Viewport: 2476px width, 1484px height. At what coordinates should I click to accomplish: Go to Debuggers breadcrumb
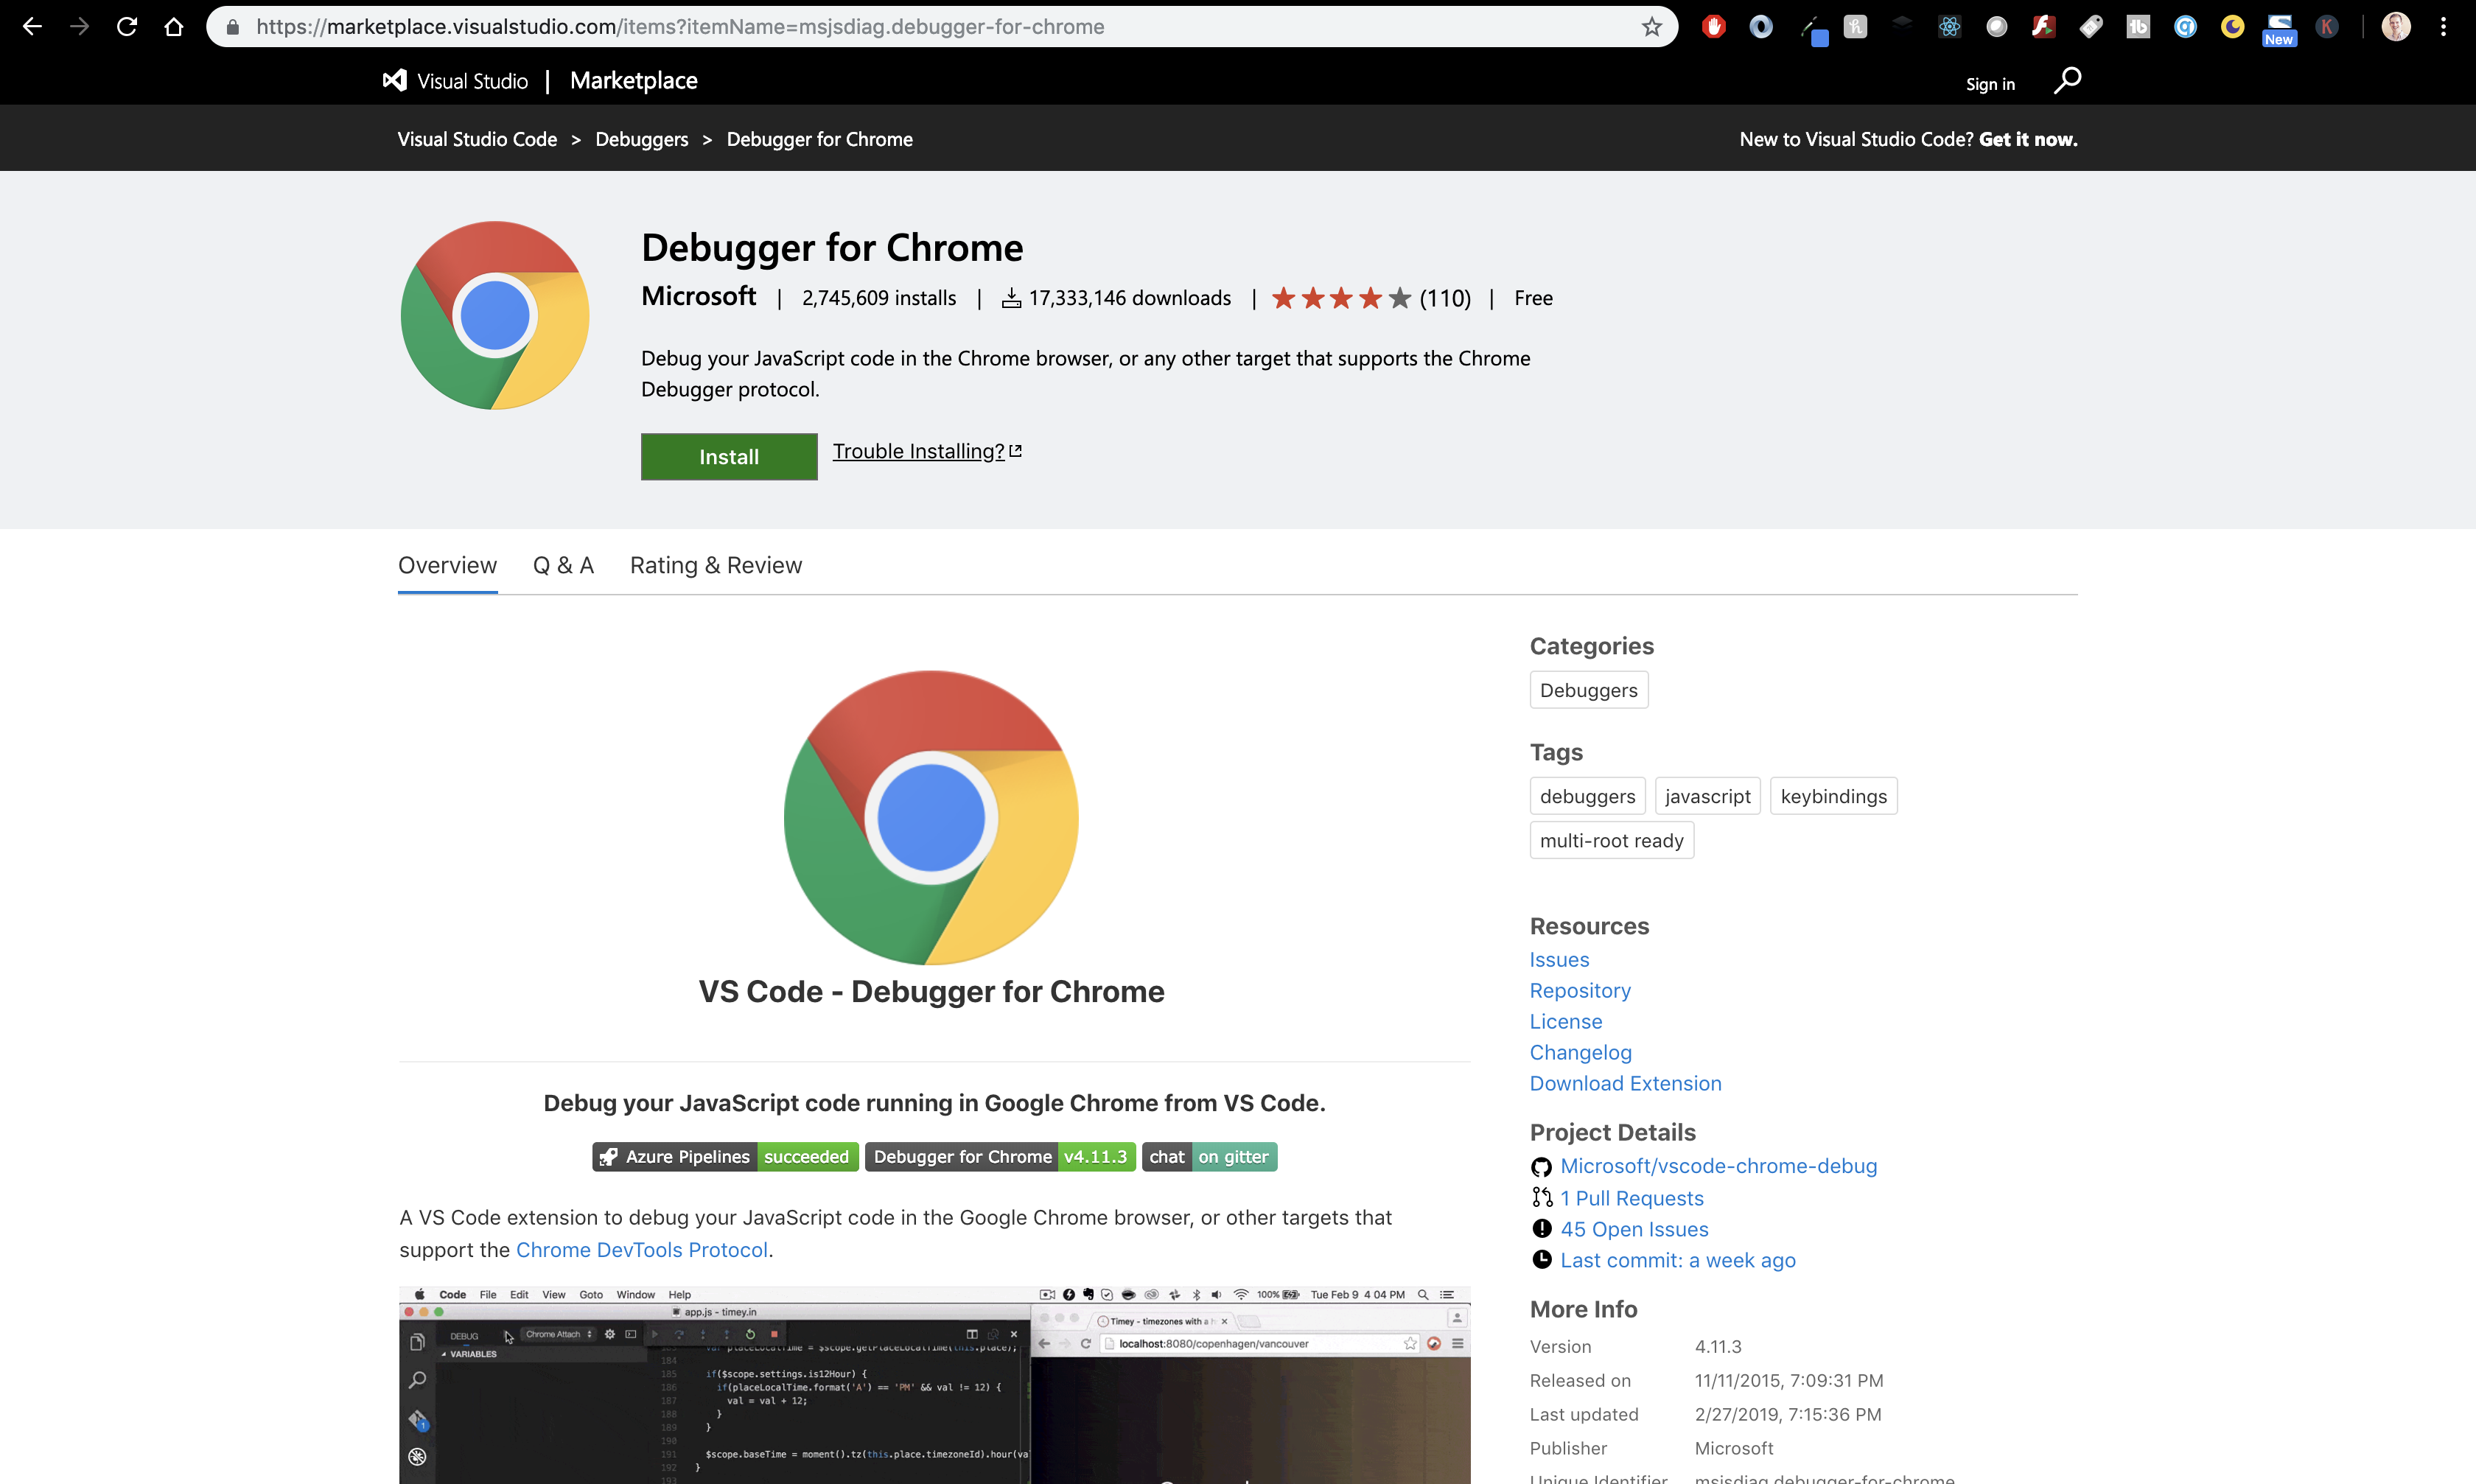642,139
